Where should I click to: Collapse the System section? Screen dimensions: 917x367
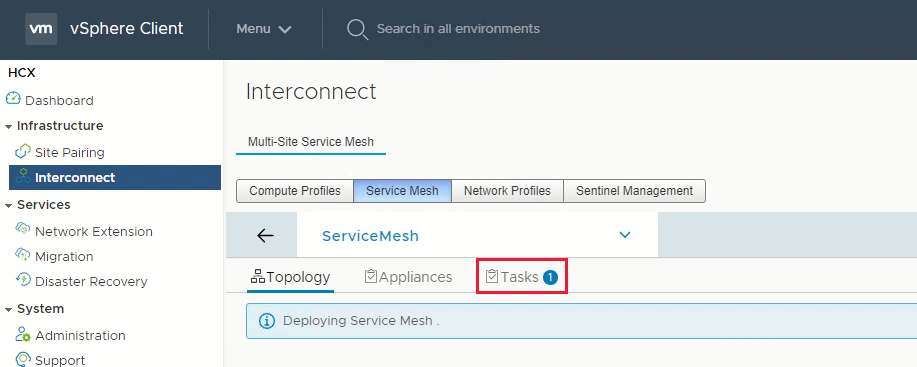(x=8, y=309)
